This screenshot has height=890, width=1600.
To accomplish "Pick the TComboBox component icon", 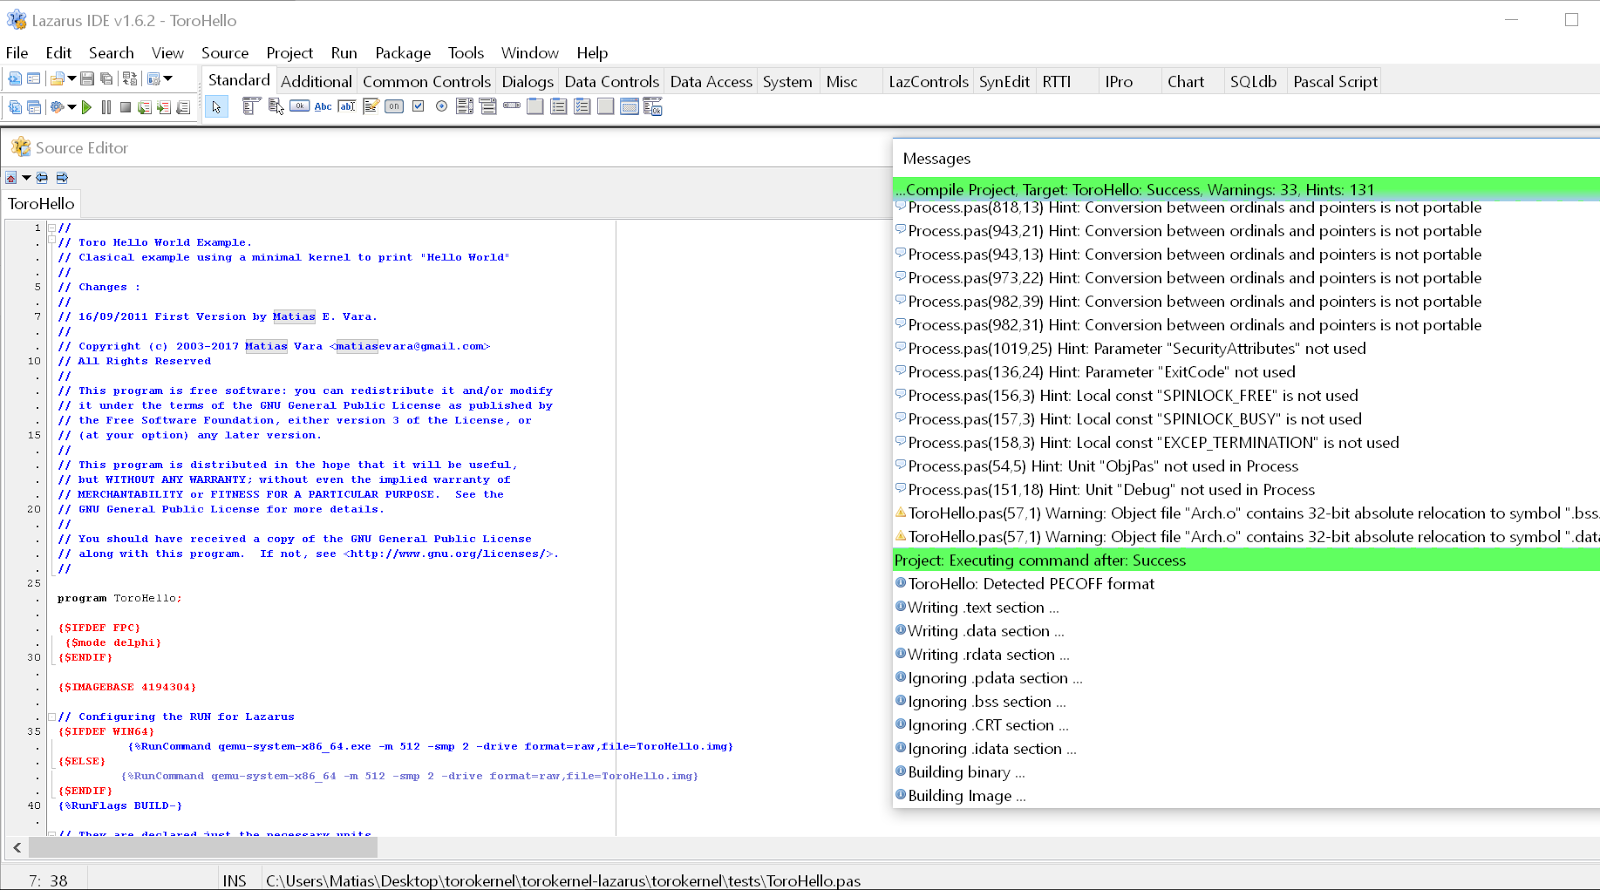I will (488, 106).
